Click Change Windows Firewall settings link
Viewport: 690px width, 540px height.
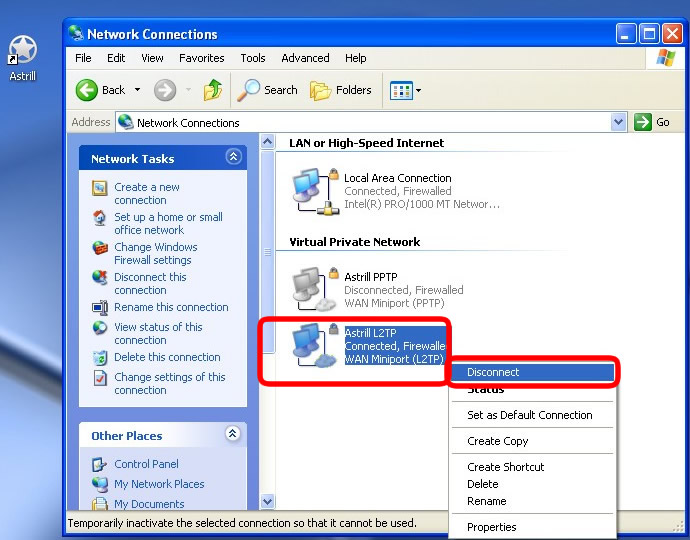[x=155, y=253]
